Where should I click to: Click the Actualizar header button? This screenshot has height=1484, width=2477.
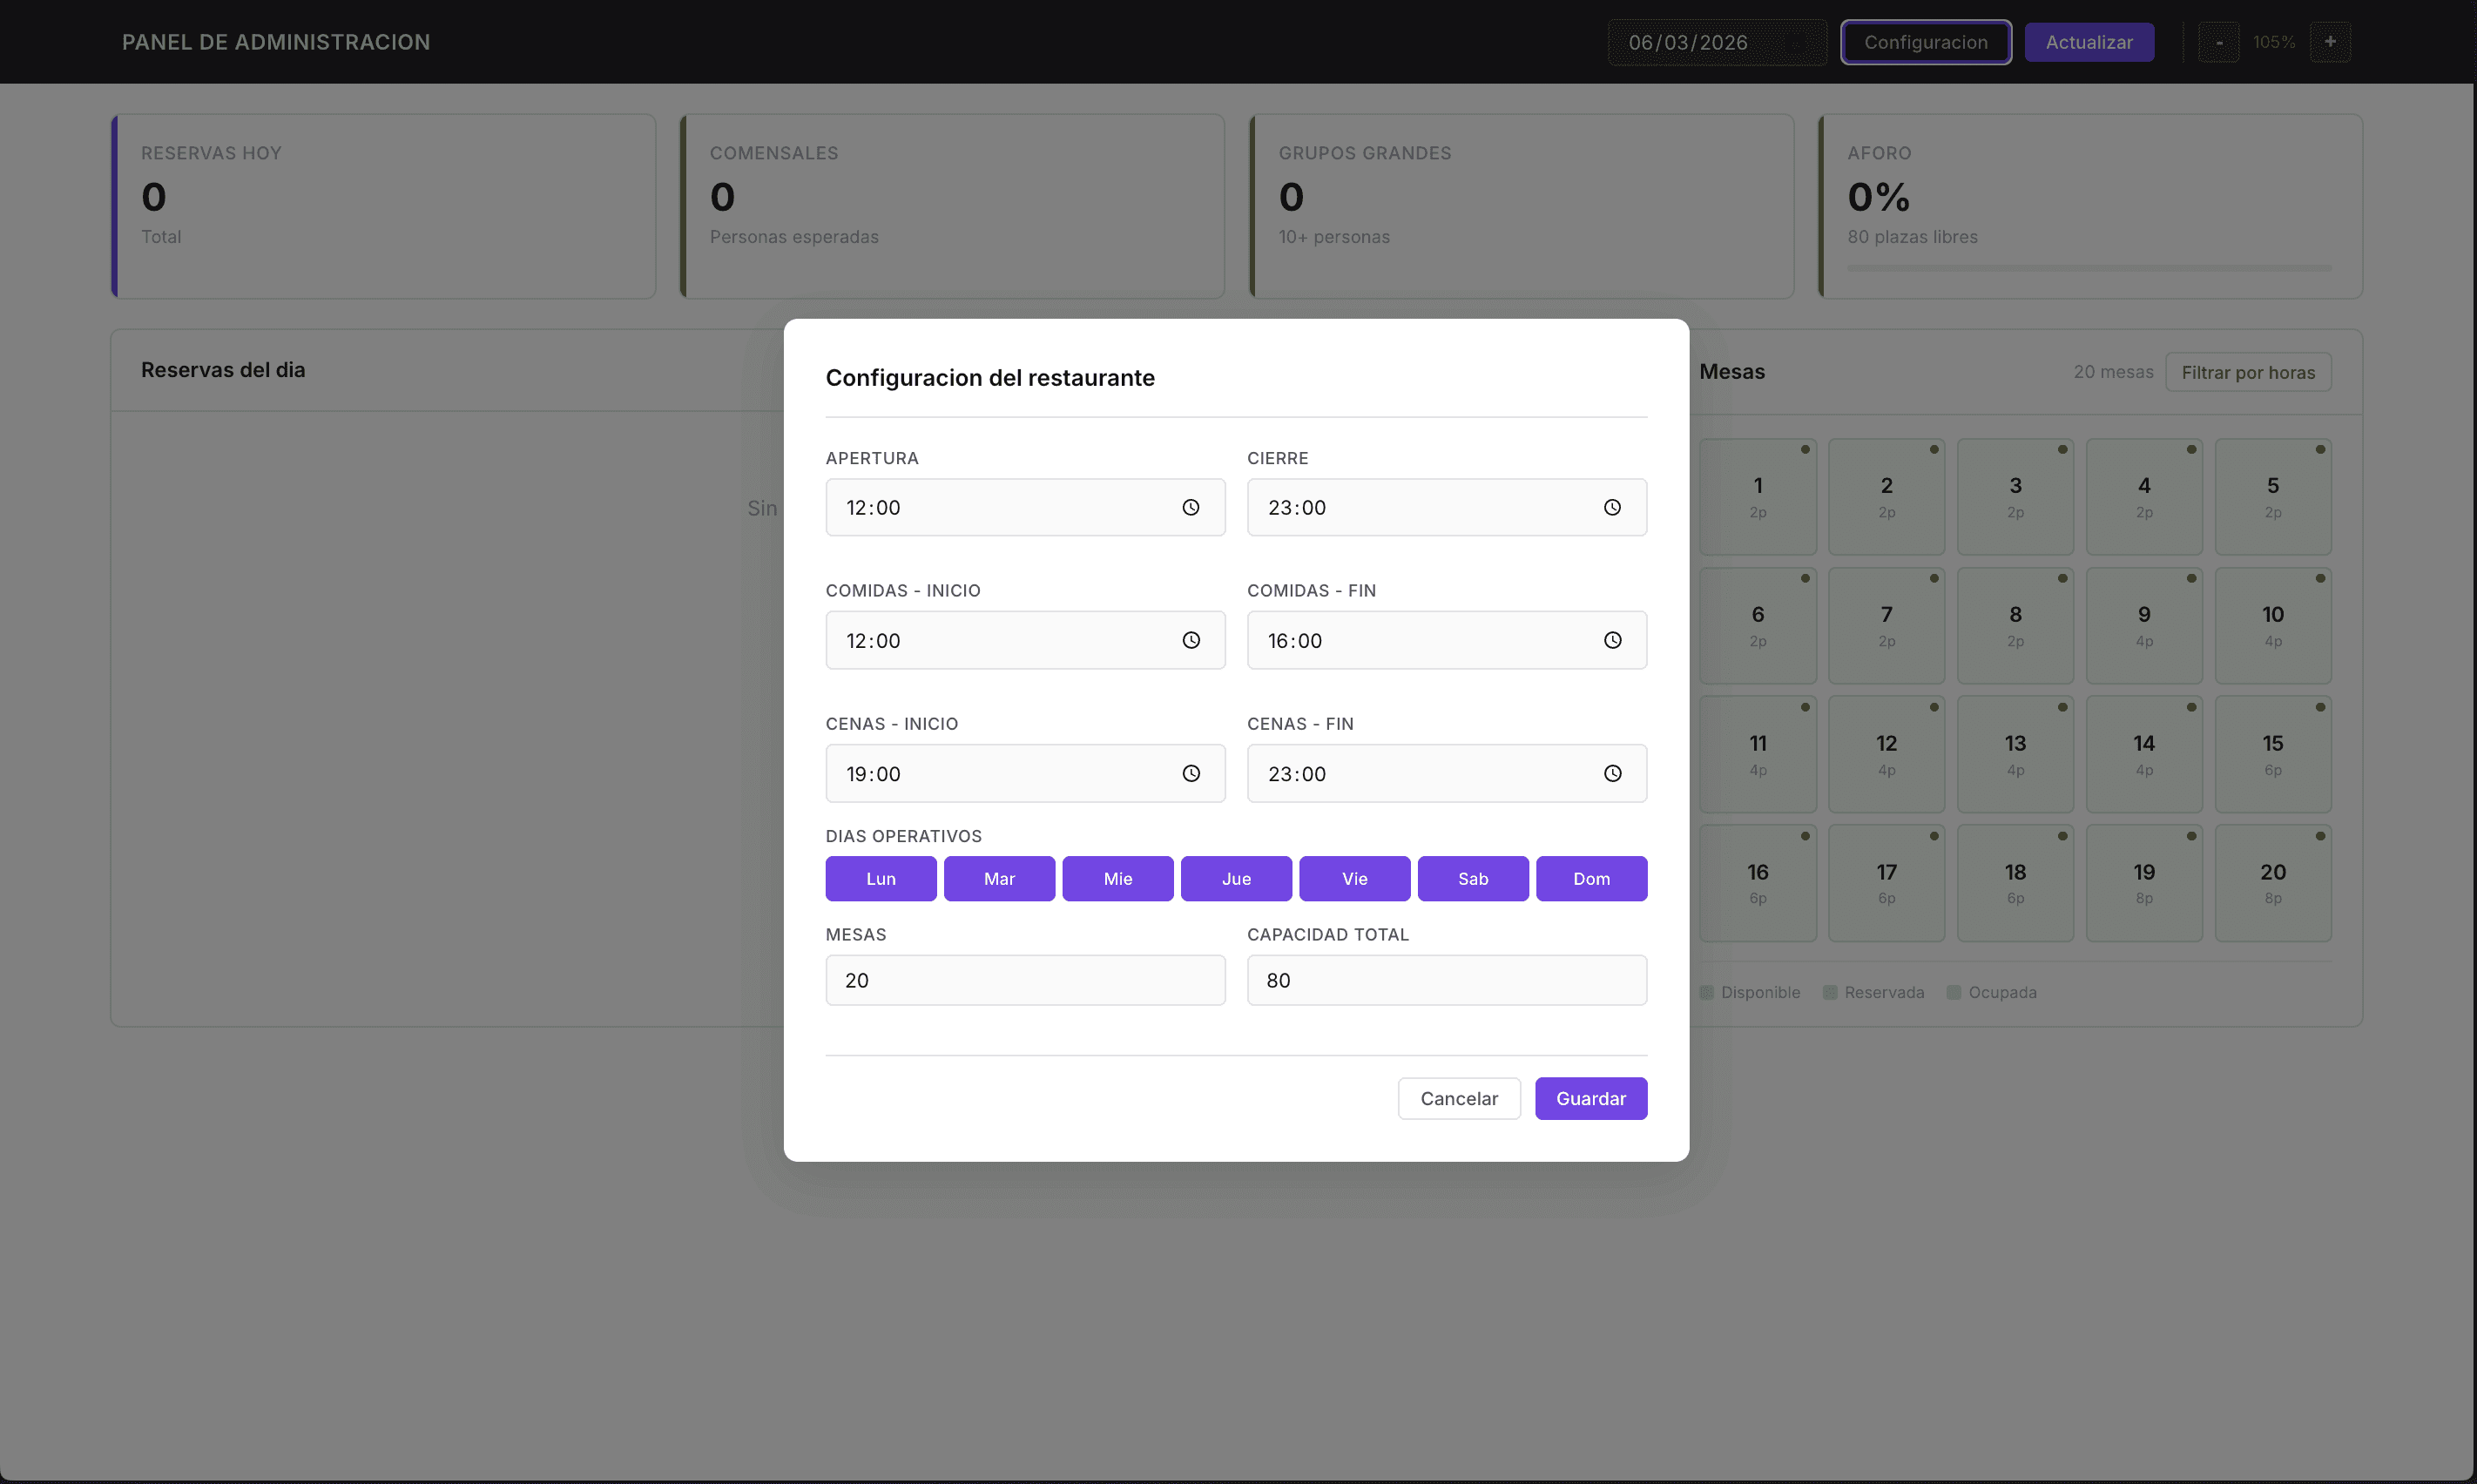pyautogui.click(x=2088, y=42)
